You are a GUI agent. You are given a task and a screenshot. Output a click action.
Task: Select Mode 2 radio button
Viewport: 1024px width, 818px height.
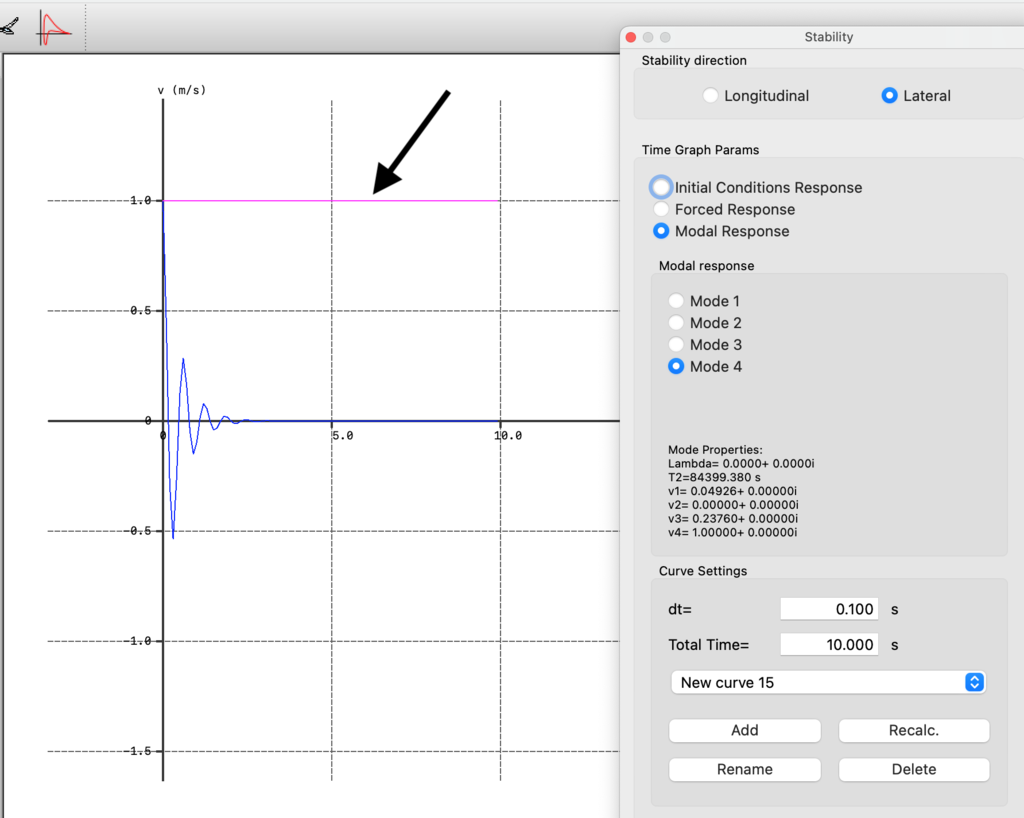click(677, 323)
